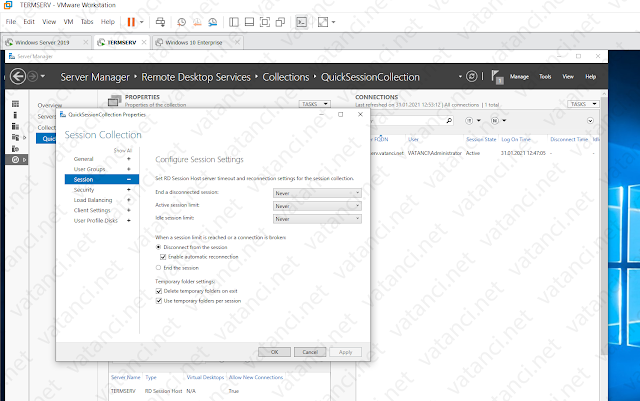640x401 pixels.
Task: Open the Server Manager Manage menu
Action: pyautogui.click(x=519, y=76)
